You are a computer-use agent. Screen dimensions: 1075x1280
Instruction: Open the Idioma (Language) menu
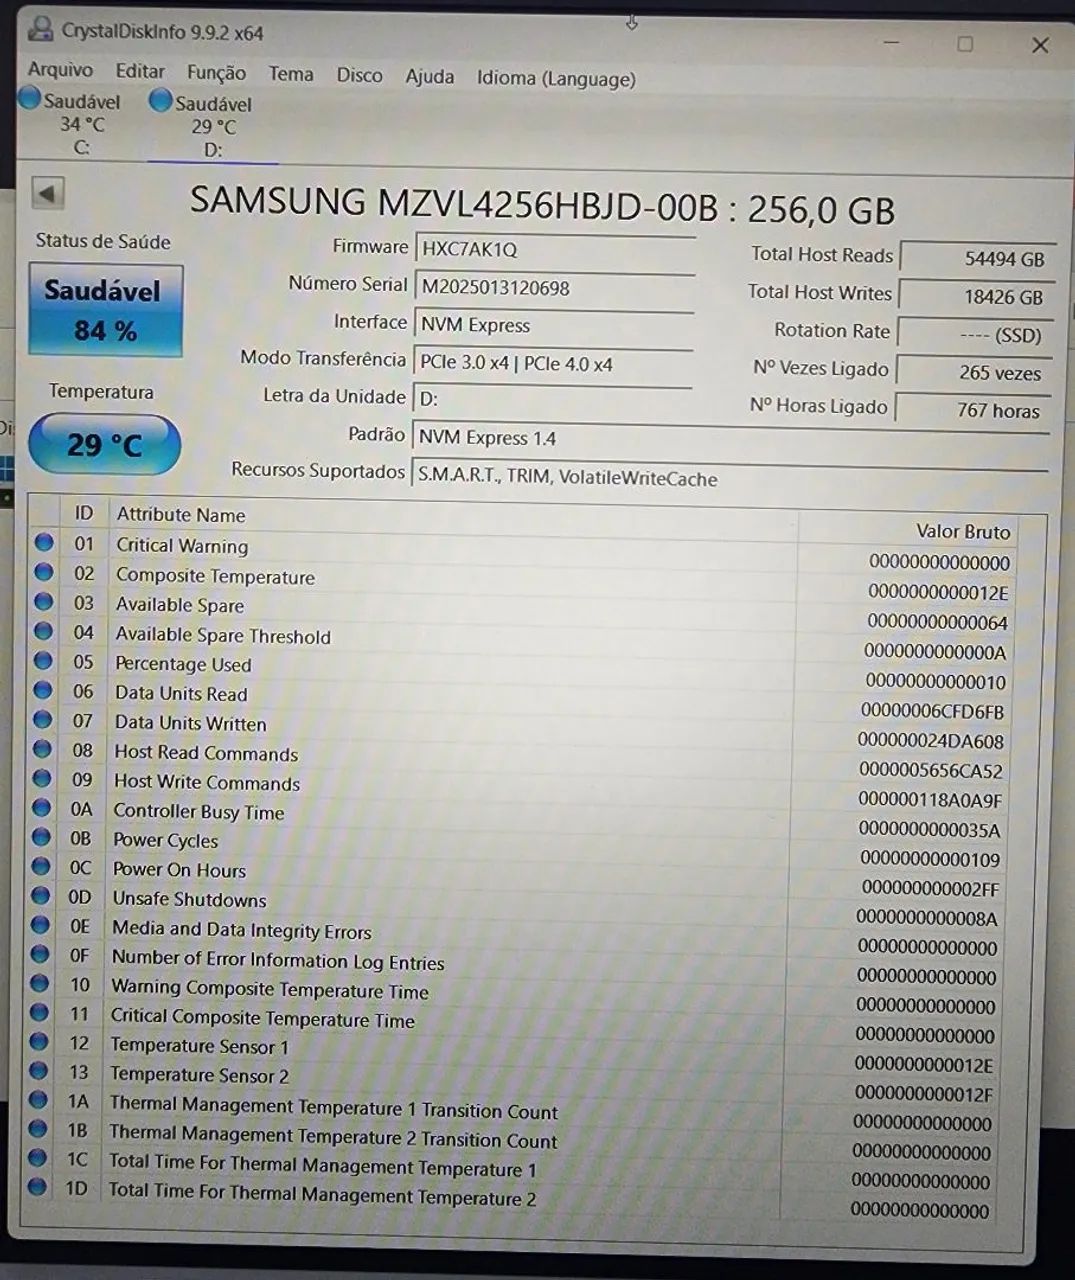click(x=556, y=78)
